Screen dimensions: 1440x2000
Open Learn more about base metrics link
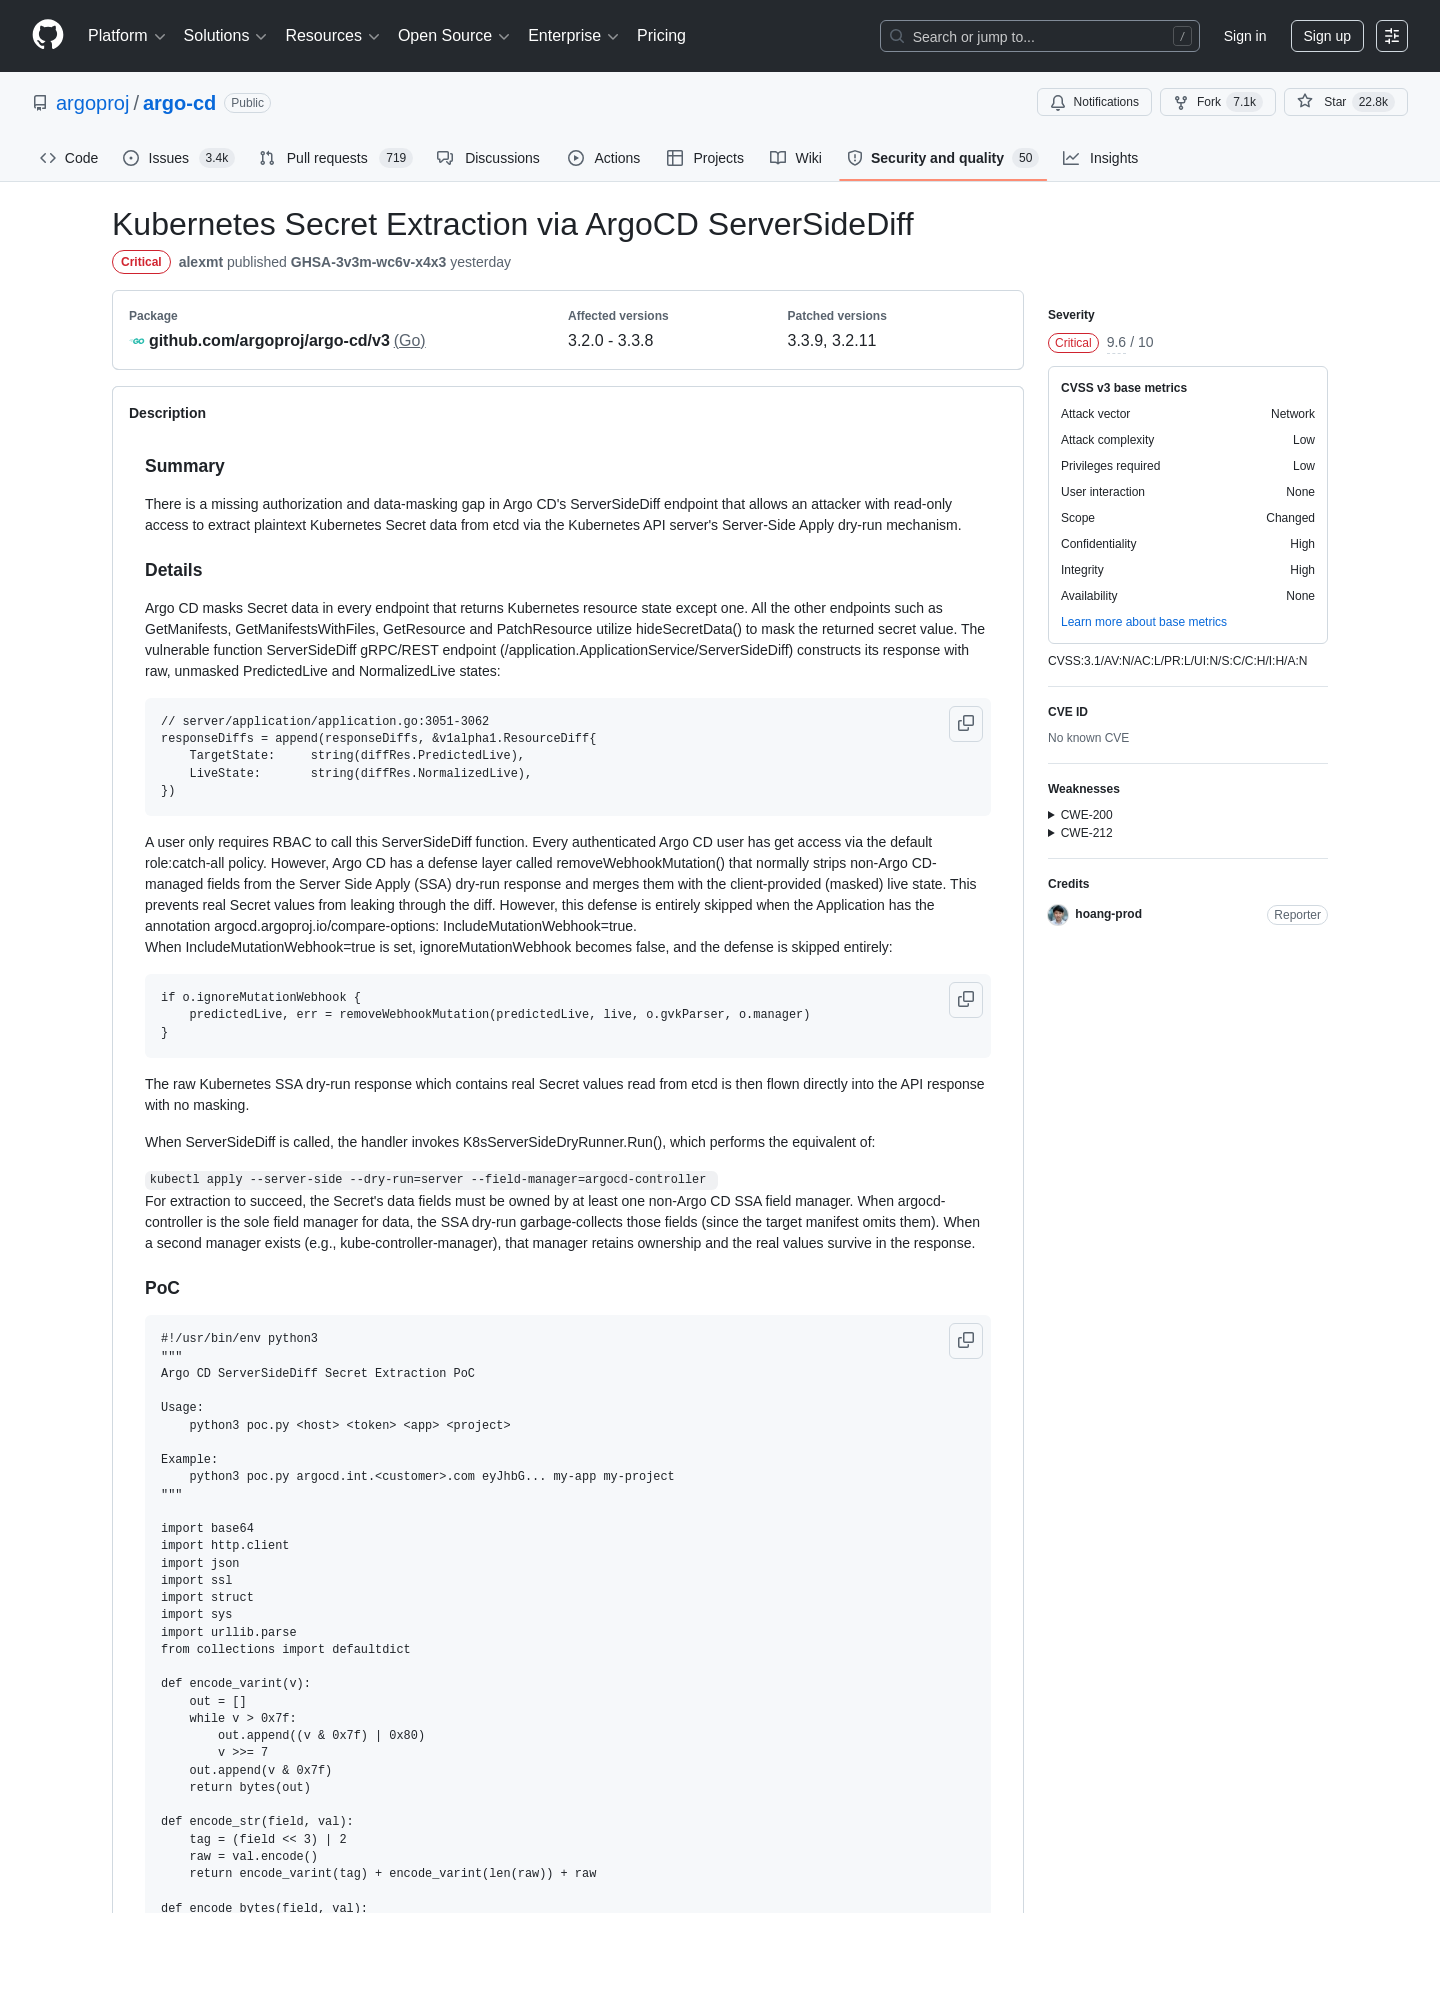pos(1143,622)
